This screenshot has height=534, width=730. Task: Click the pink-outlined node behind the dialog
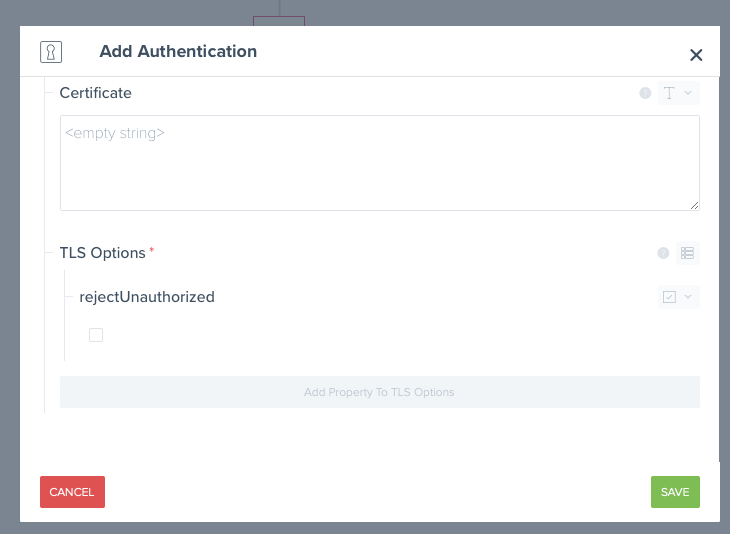point(279,20)
